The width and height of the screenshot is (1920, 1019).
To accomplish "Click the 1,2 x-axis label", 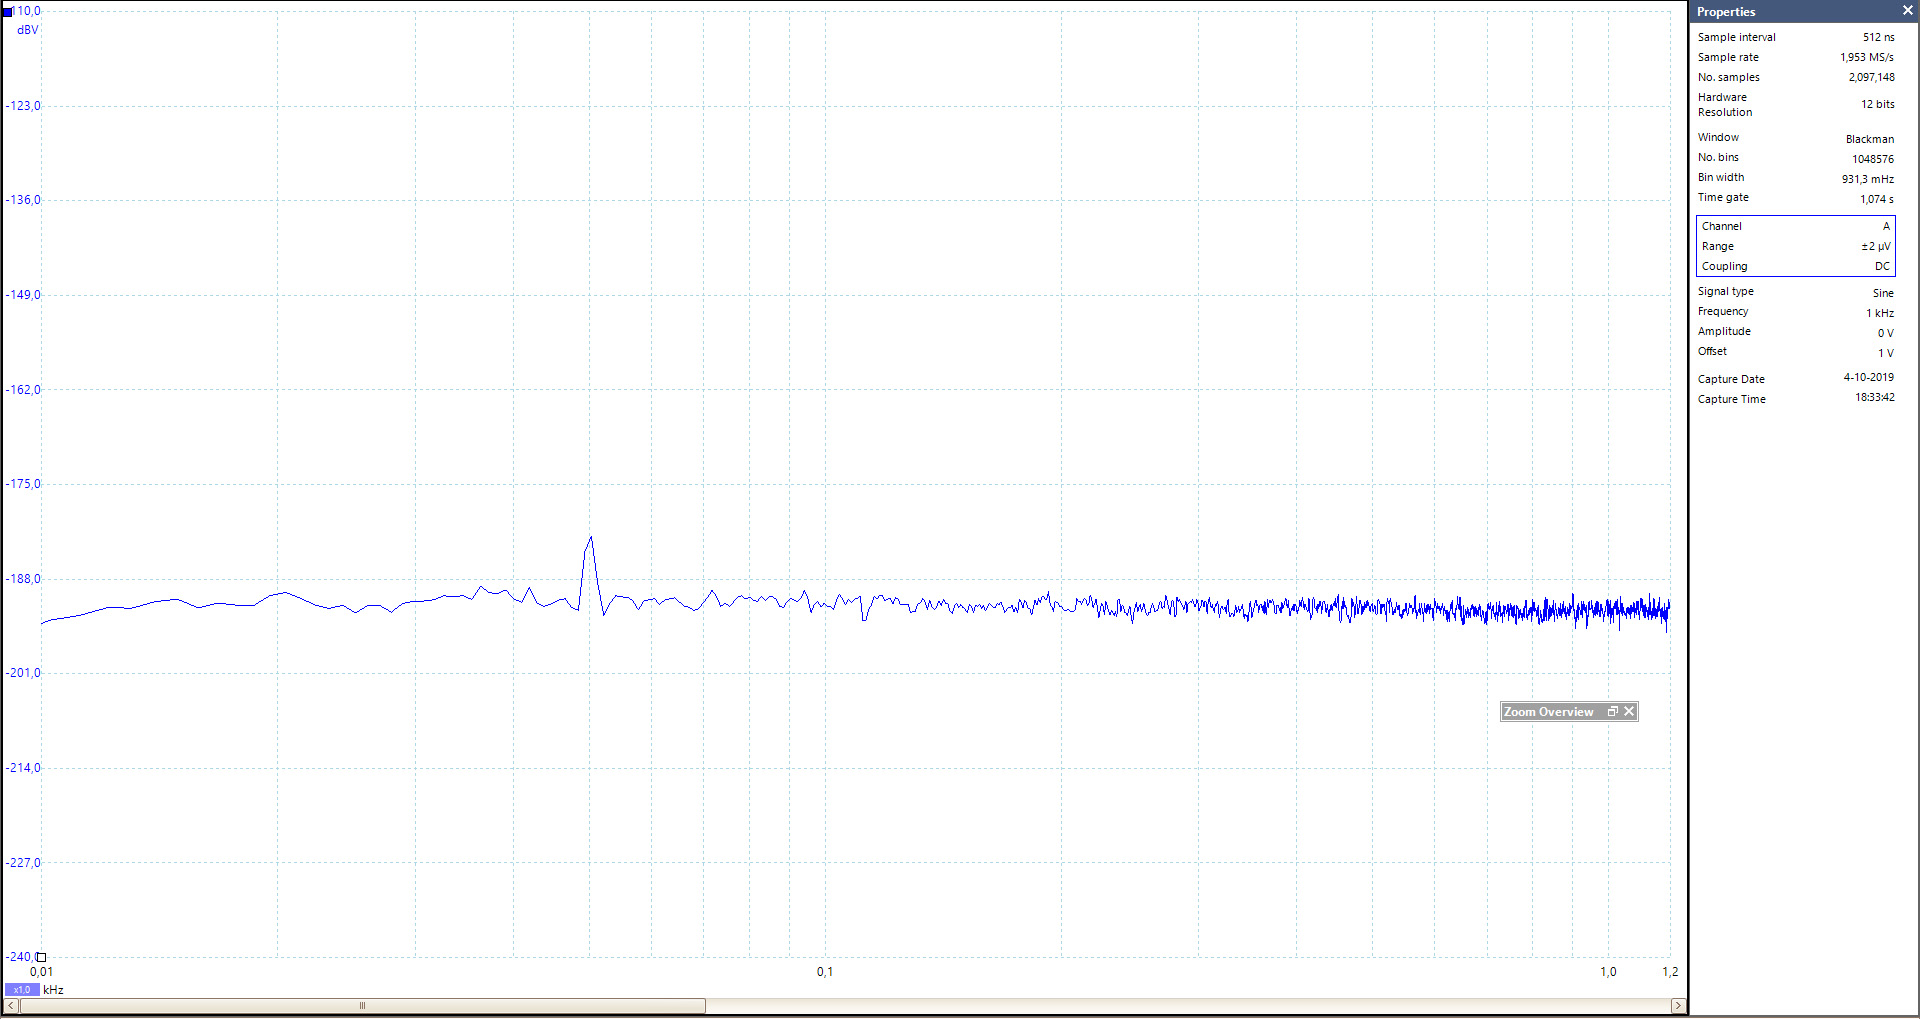I will tap(1670, 972).
